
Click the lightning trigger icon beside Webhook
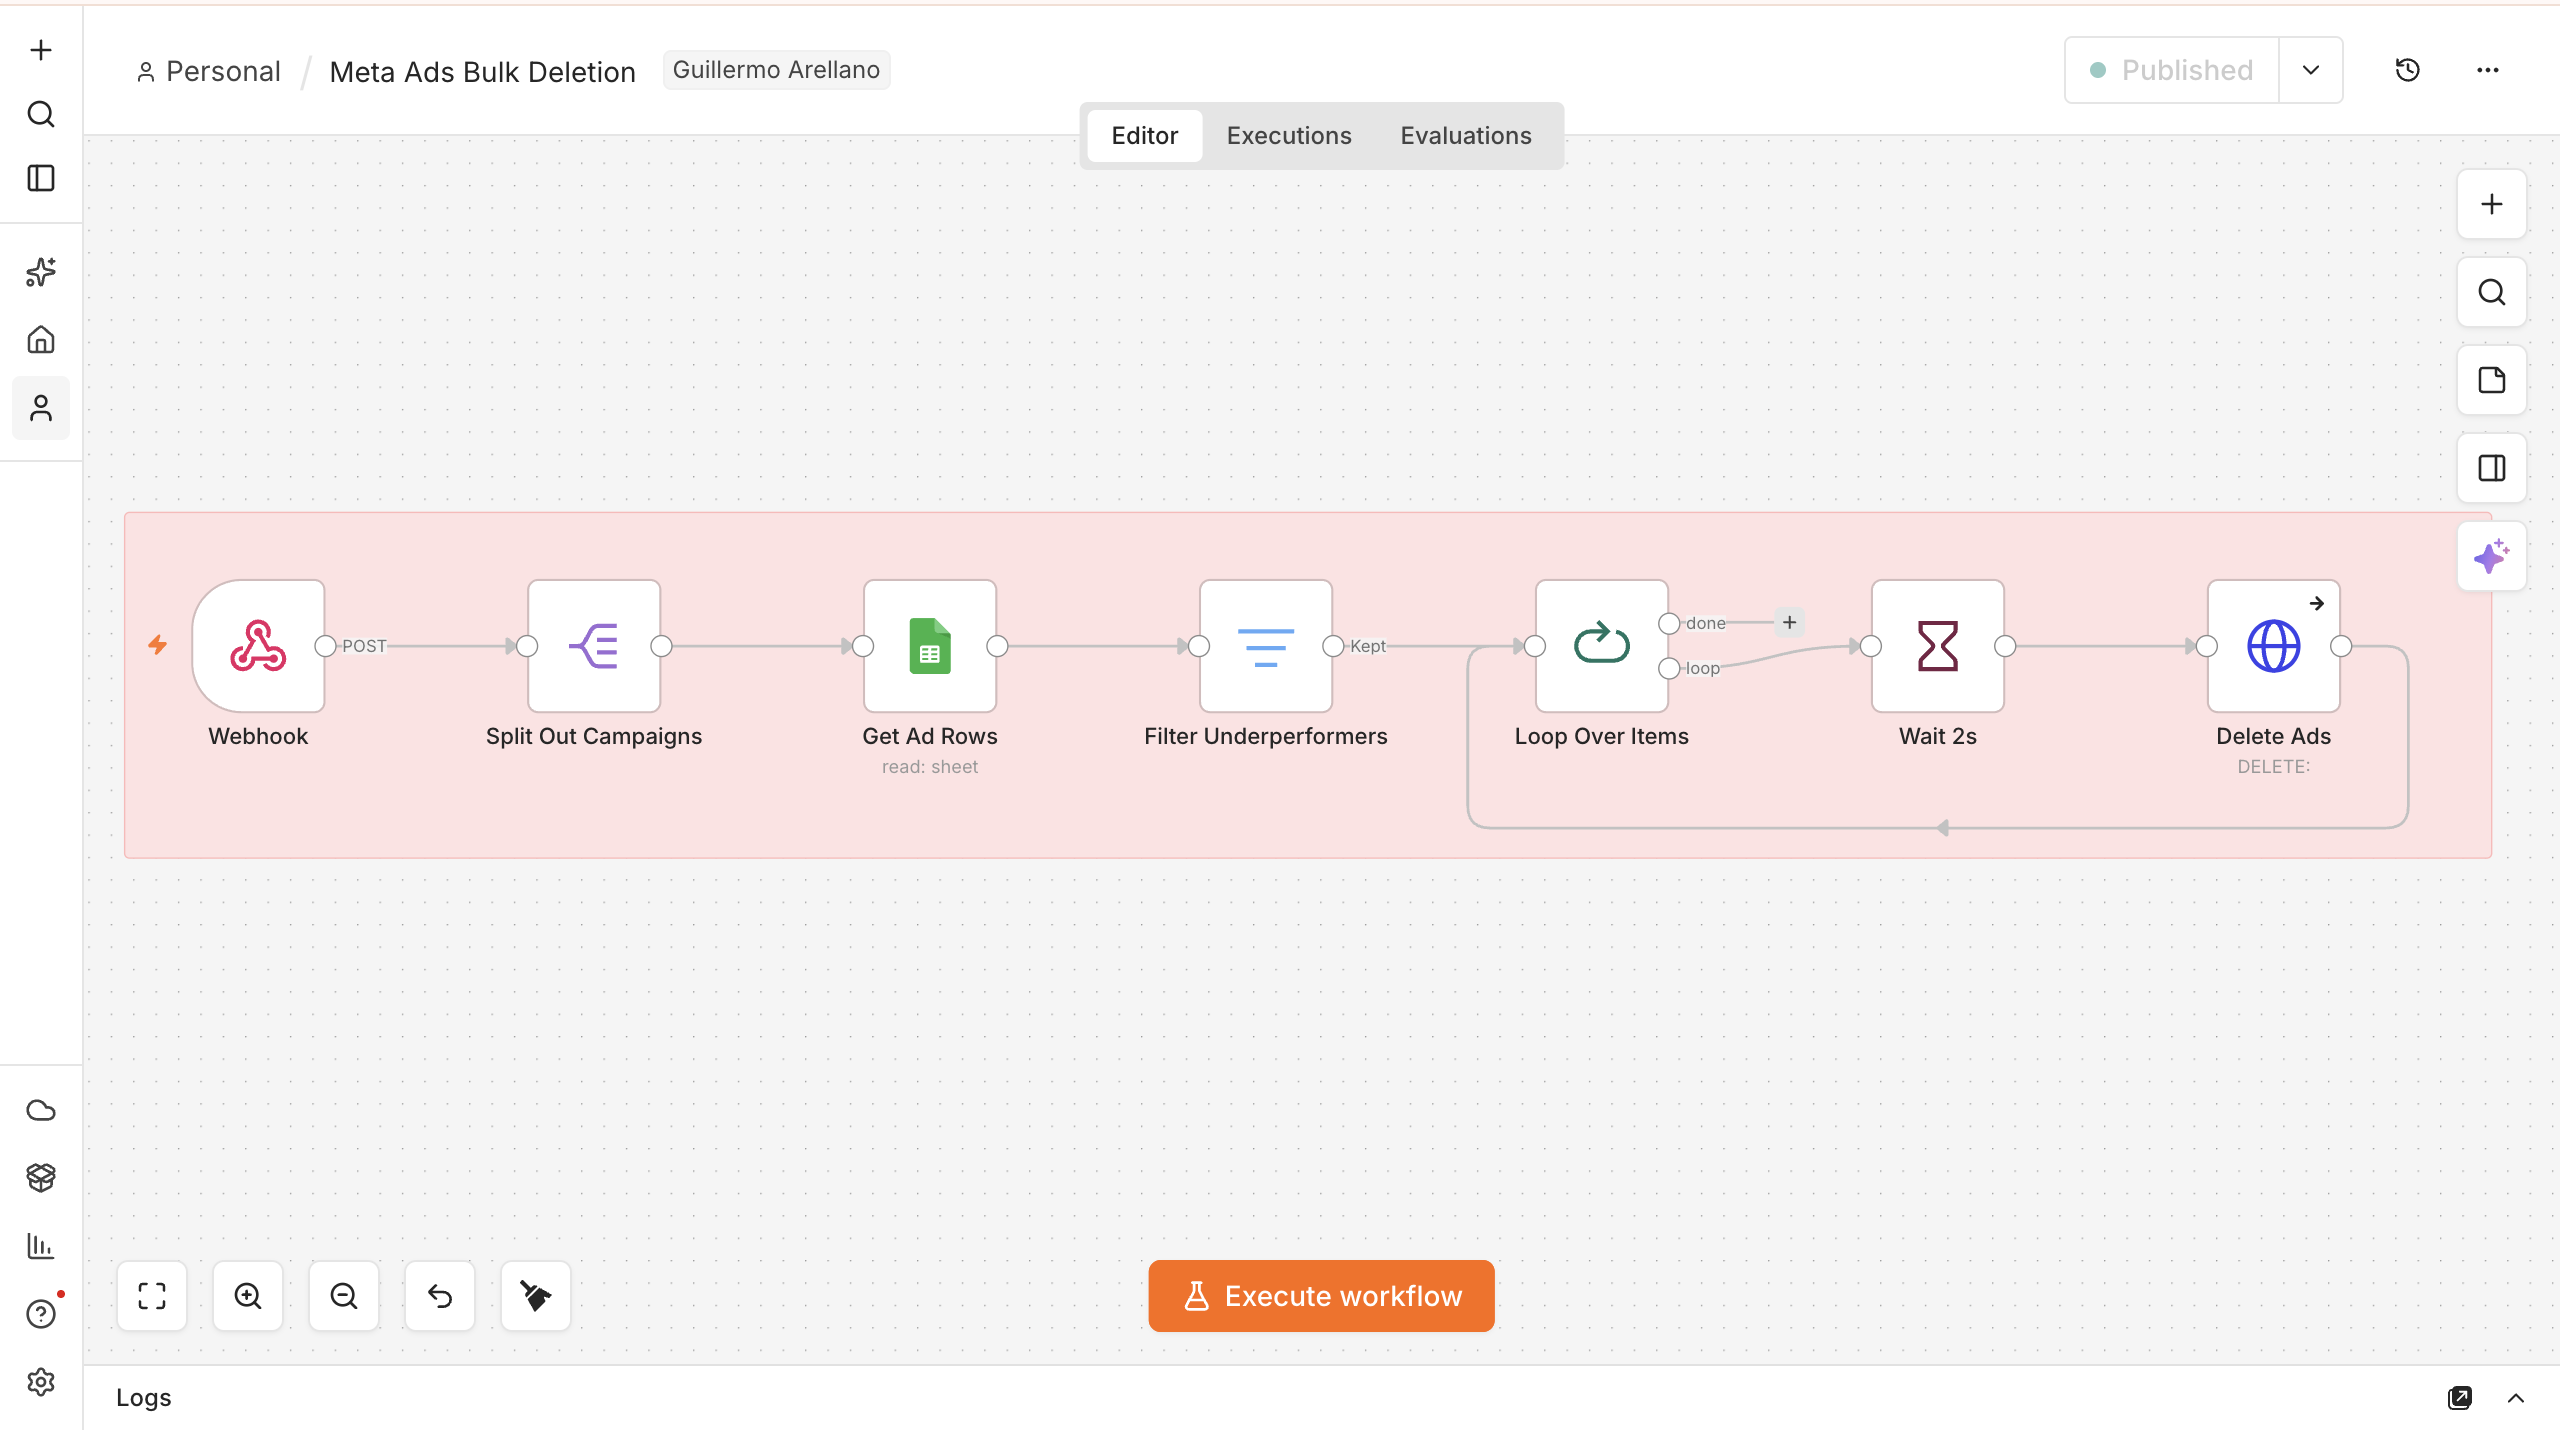[x=158, y=645]
